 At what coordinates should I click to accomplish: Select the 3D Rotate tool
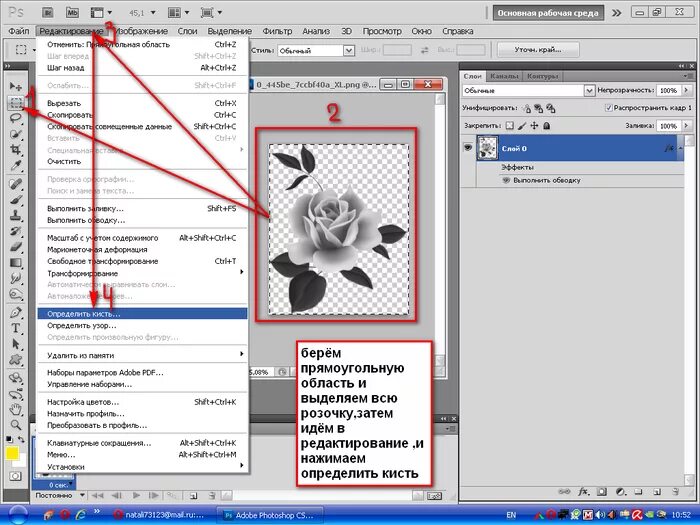pyautogui.click(x=16, y=378)
